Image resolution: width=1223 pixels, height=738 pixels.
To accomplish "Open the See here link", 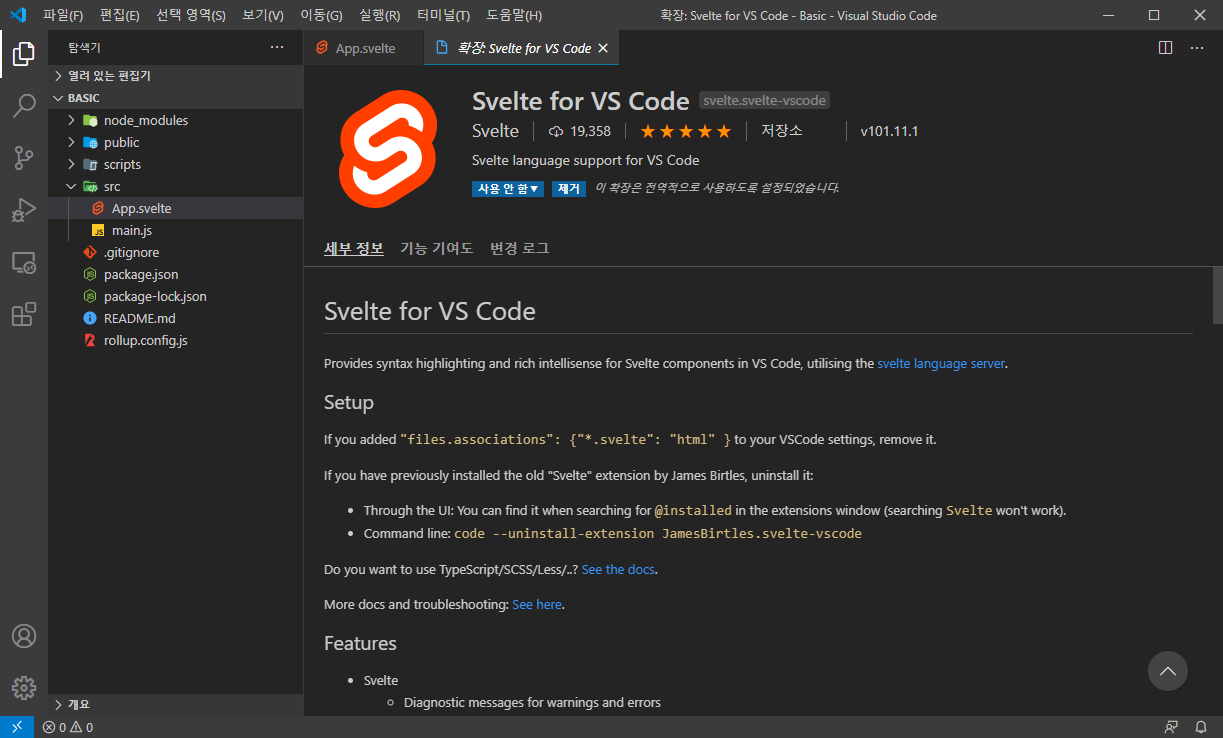I will 537,604.
